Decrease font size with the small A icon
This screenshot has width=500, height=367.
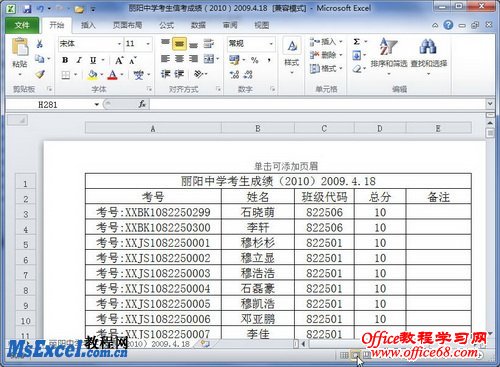tap(133, 61)
